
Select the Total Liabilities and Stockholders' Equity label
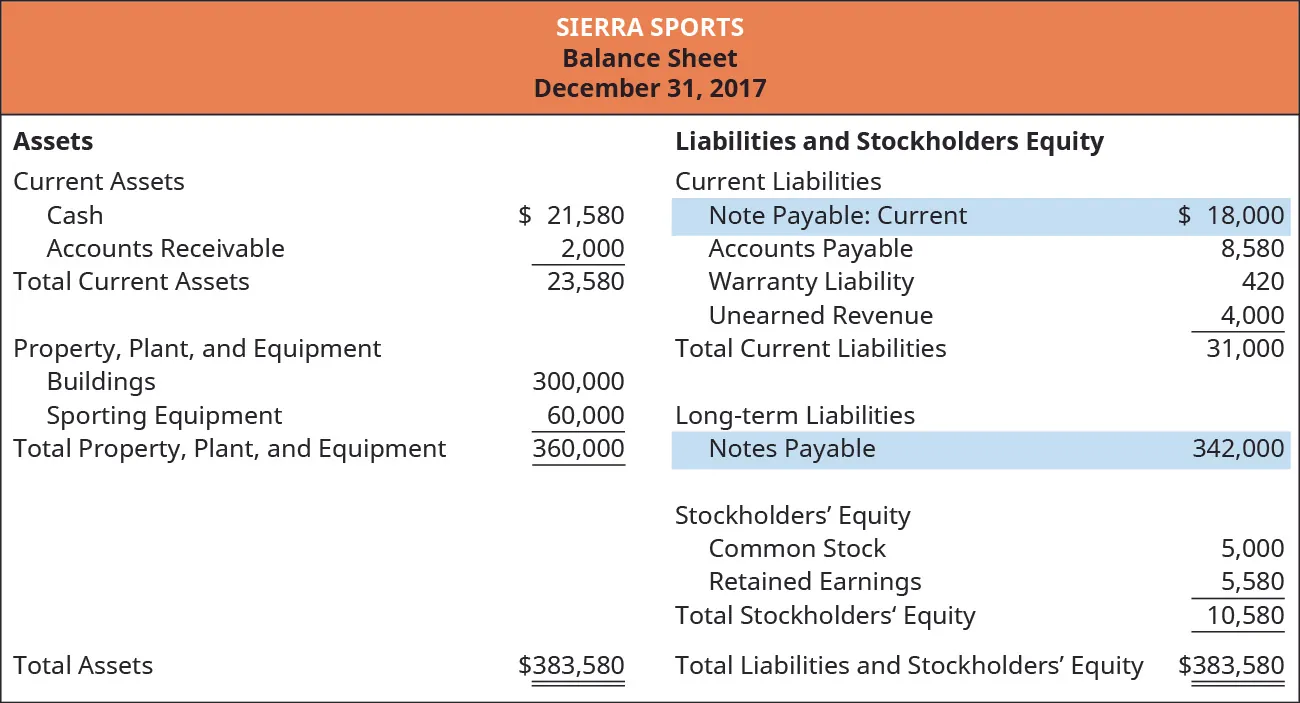pyautogui.click(x=909, y=665)
